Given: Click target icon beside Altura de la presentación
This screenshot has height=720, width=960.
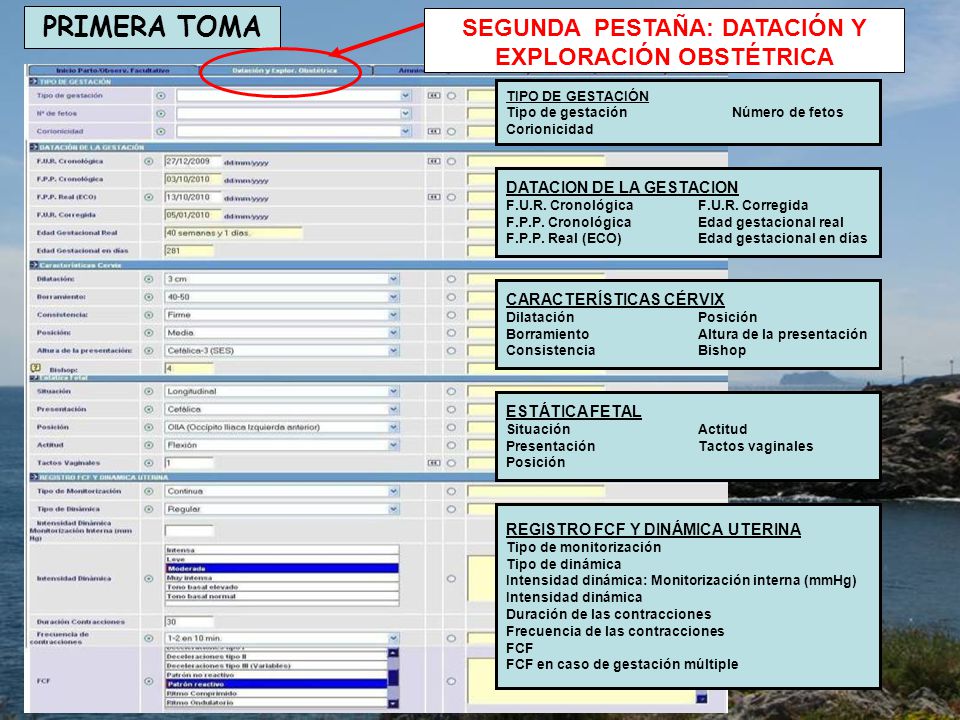Looking at the screenshot, I should tap(148, 350).
